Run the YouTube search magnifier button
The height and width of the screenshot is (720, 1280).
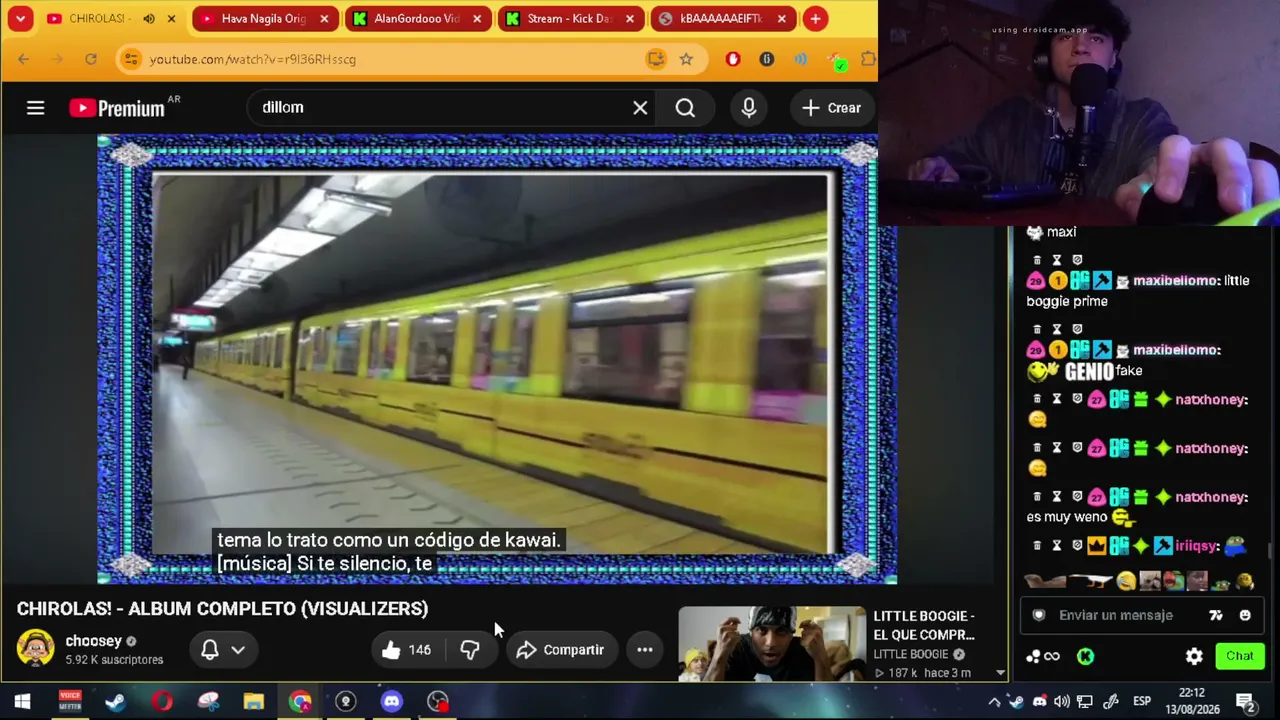coord(685,108)
